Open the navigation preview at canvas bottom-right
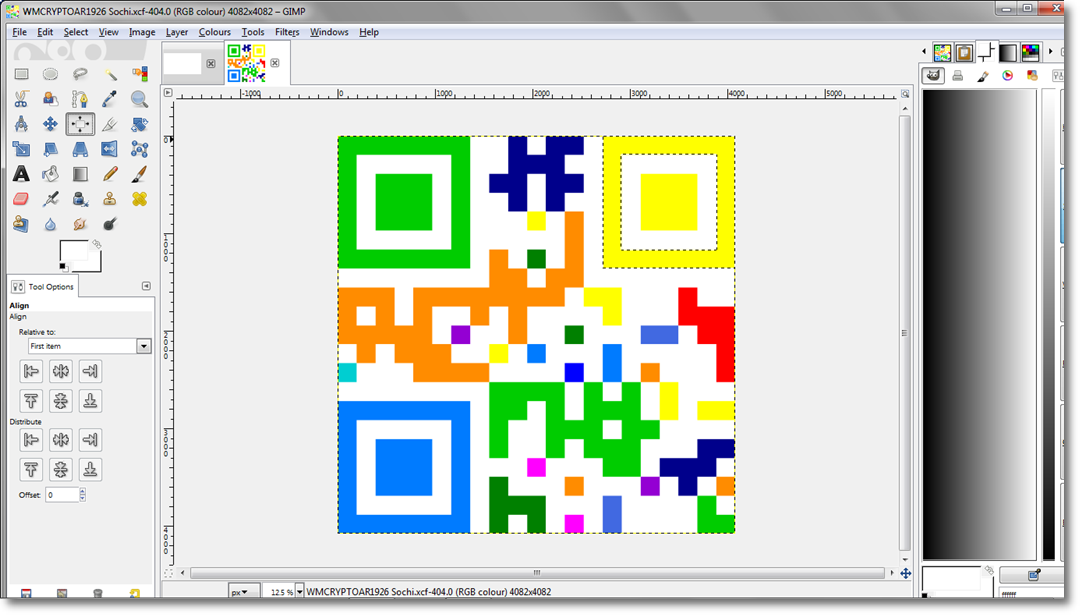Image resolution: width=1080 pixels, height=615 pixels. (905, 573)
